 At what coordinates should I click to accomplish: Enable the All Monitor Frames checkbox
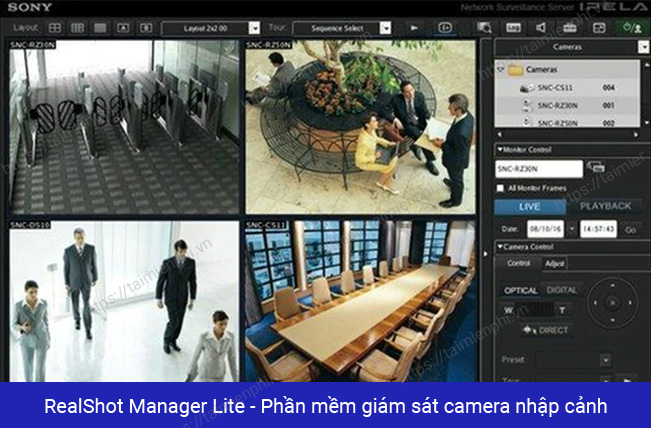[500, 188]
